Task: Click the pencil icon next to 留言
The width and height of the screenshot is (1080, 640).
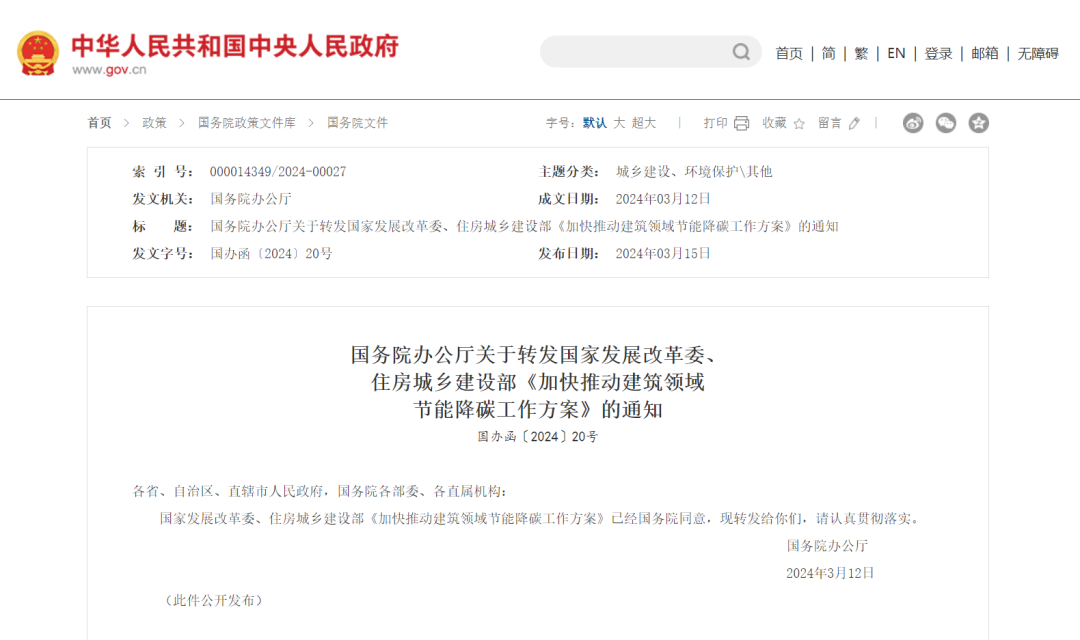Action: tap(855, 123)
